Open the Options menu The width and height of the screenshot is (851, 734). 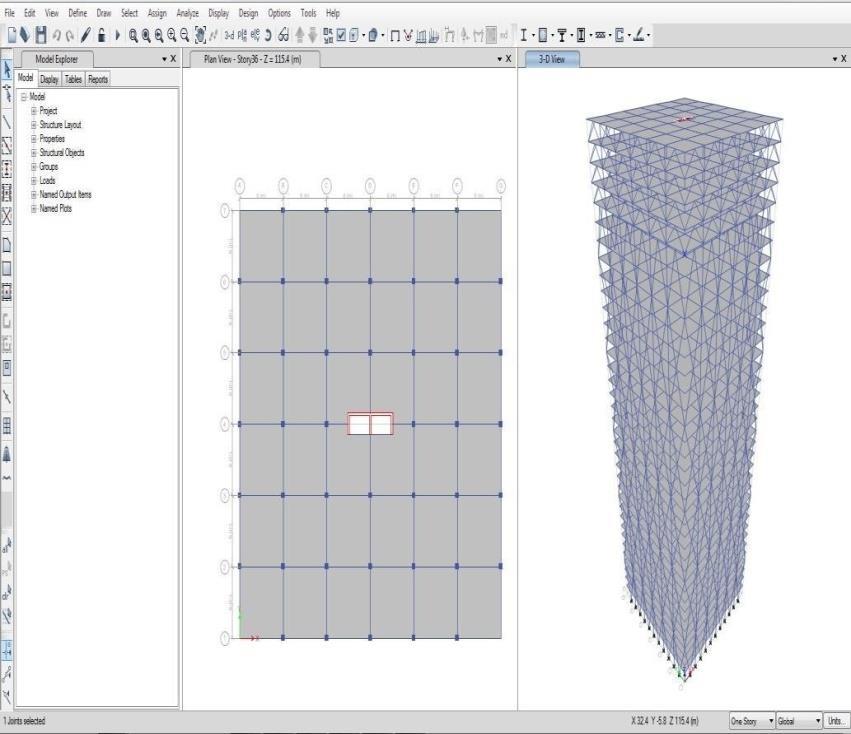pos(279,12)
